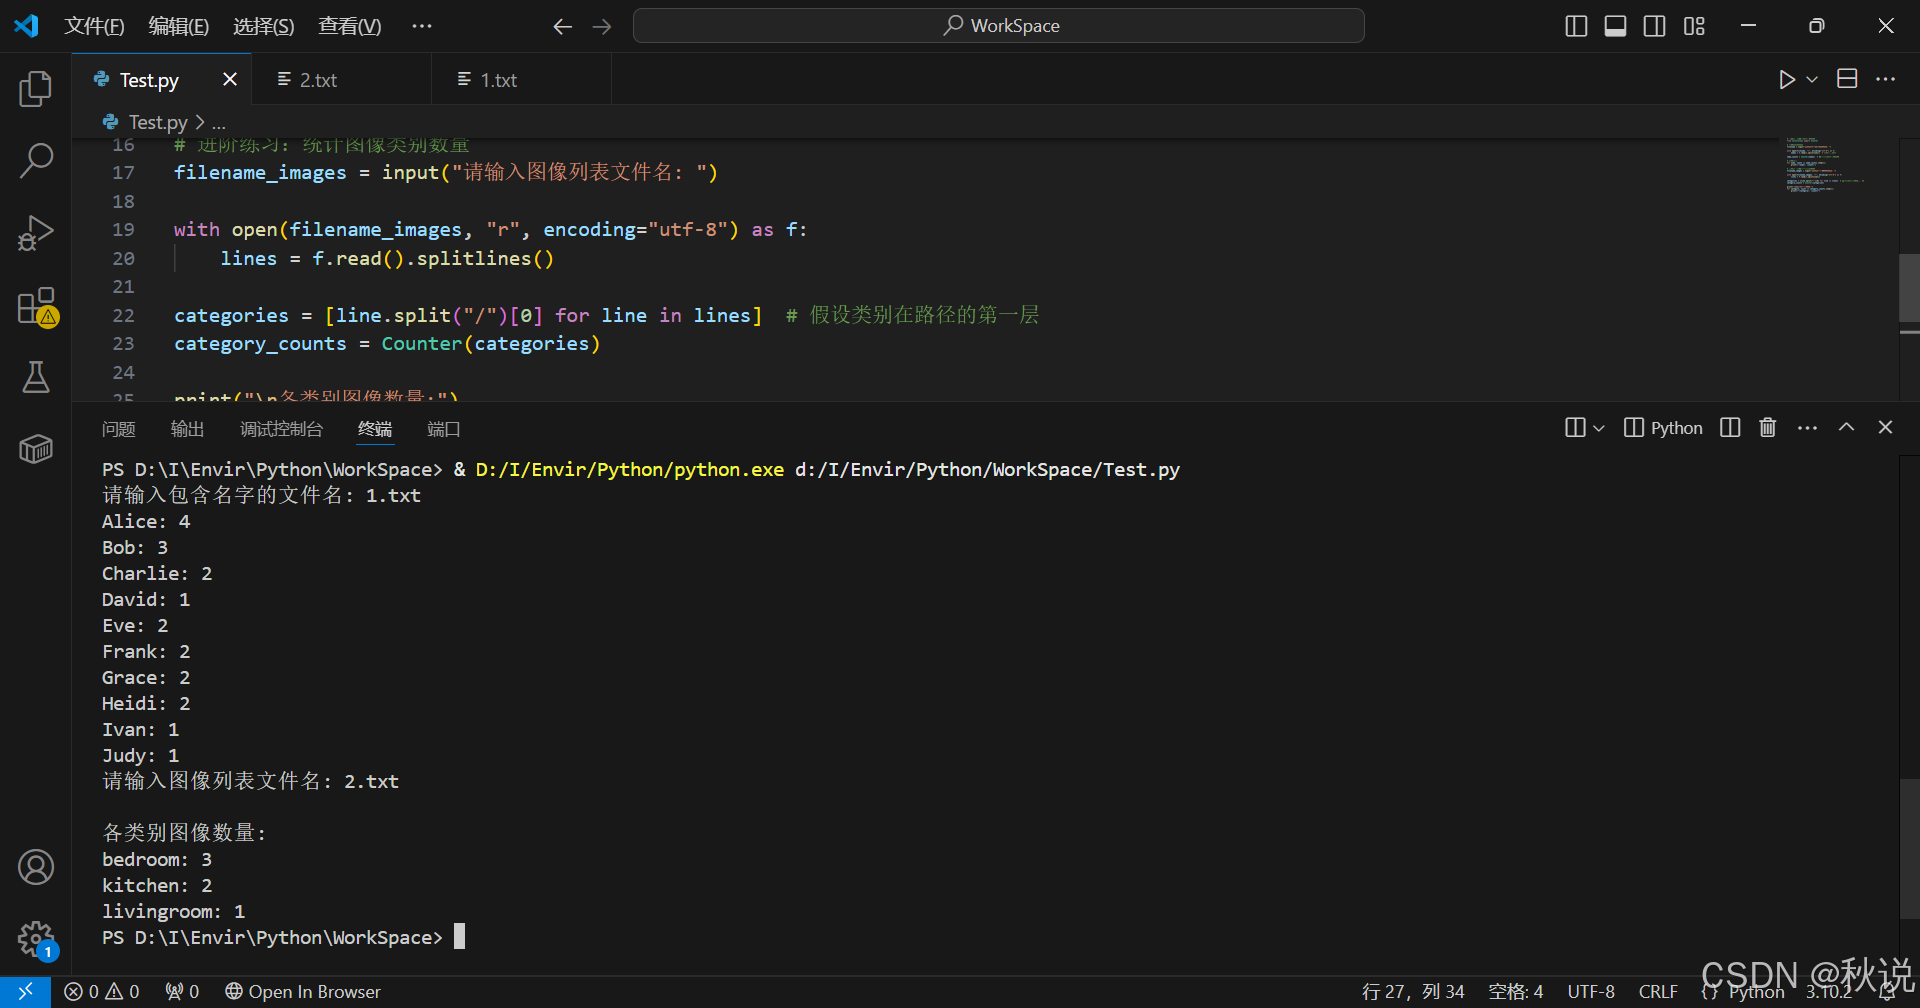
Task: Split the terminal
Action: 1730,428
